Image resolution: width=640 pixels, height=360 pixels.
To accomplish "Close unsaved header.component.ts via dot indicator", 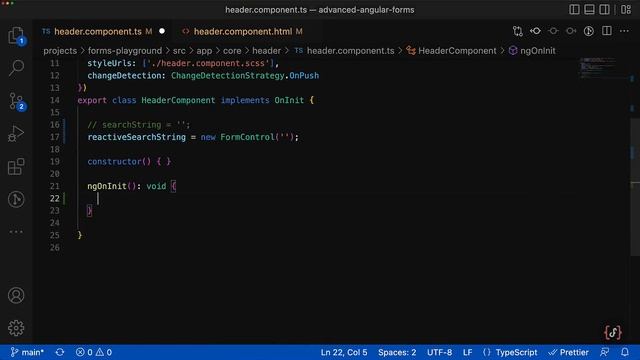I will (x=162, y=31).
